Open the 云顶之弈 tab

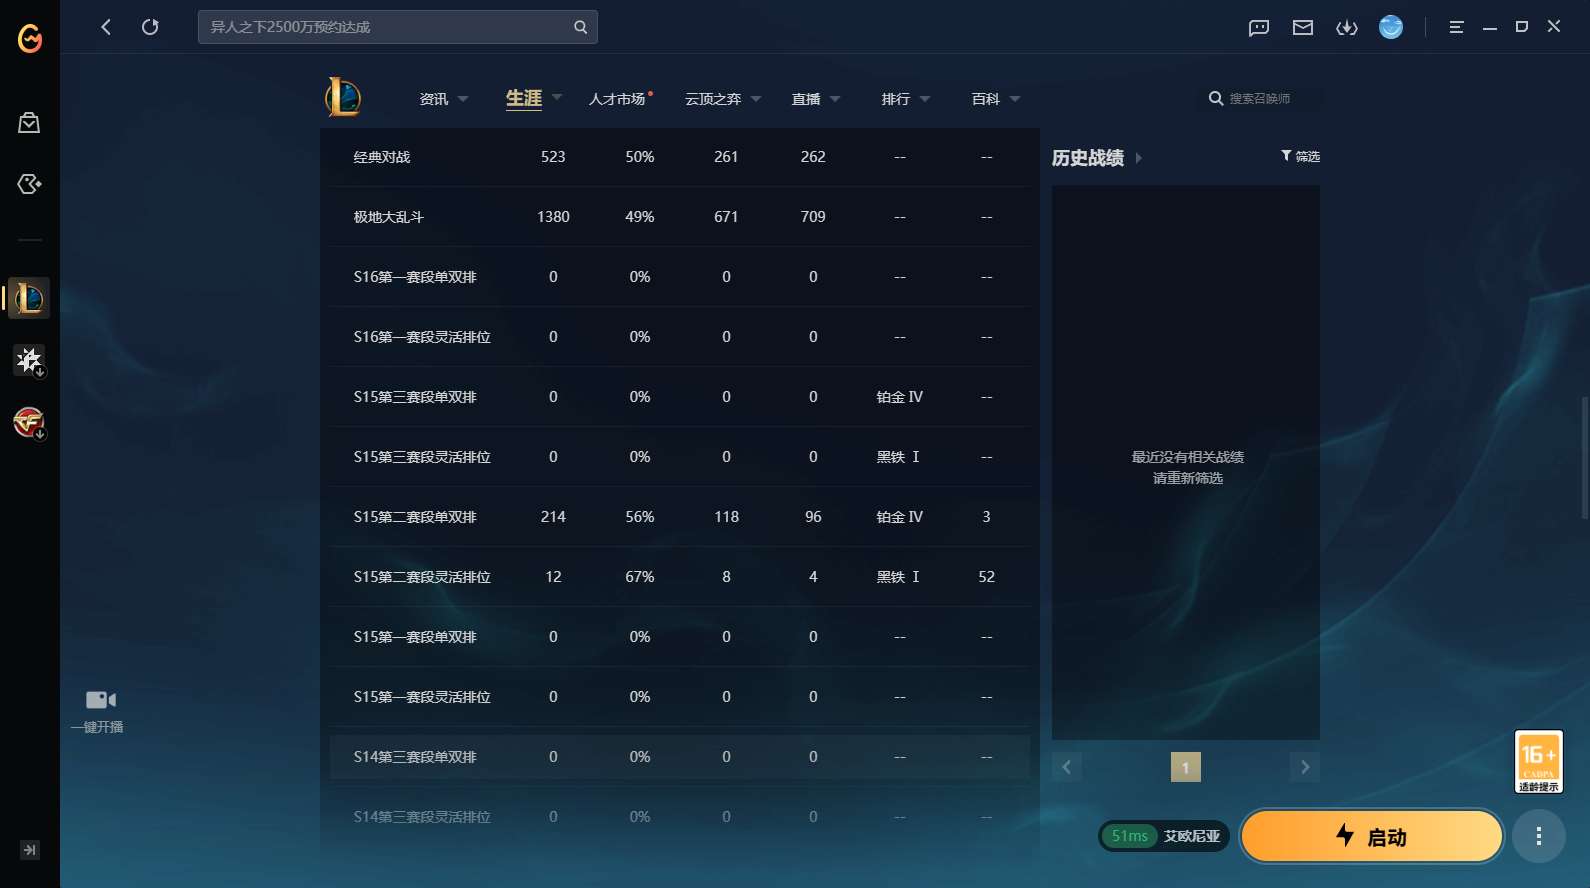pyautogui.click(x=713, y=99)
